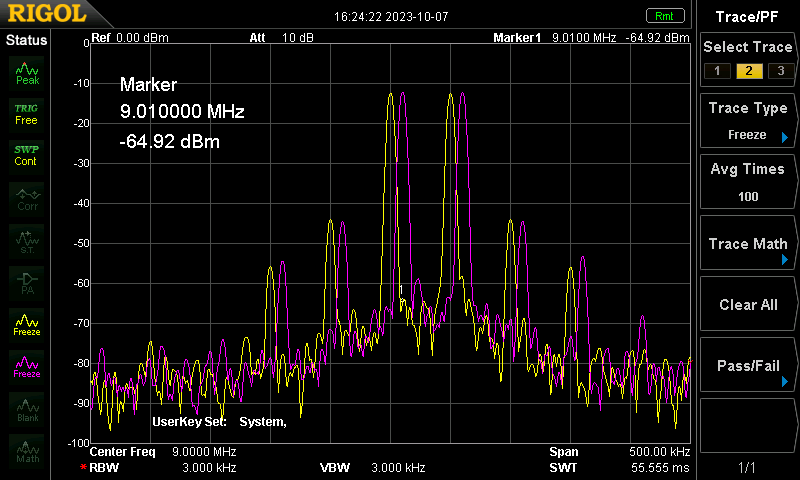Screen dimensions: 800x480
Task: Click the Rmt remote indicator
Action: click(663, 15)
